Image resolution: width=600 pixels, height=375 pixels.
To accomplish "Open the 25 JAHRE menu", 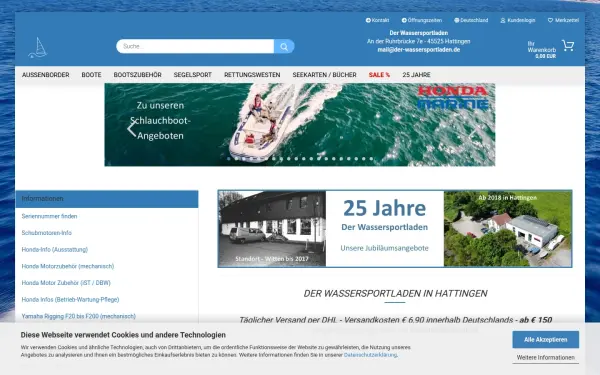I will tap(416, 75).
